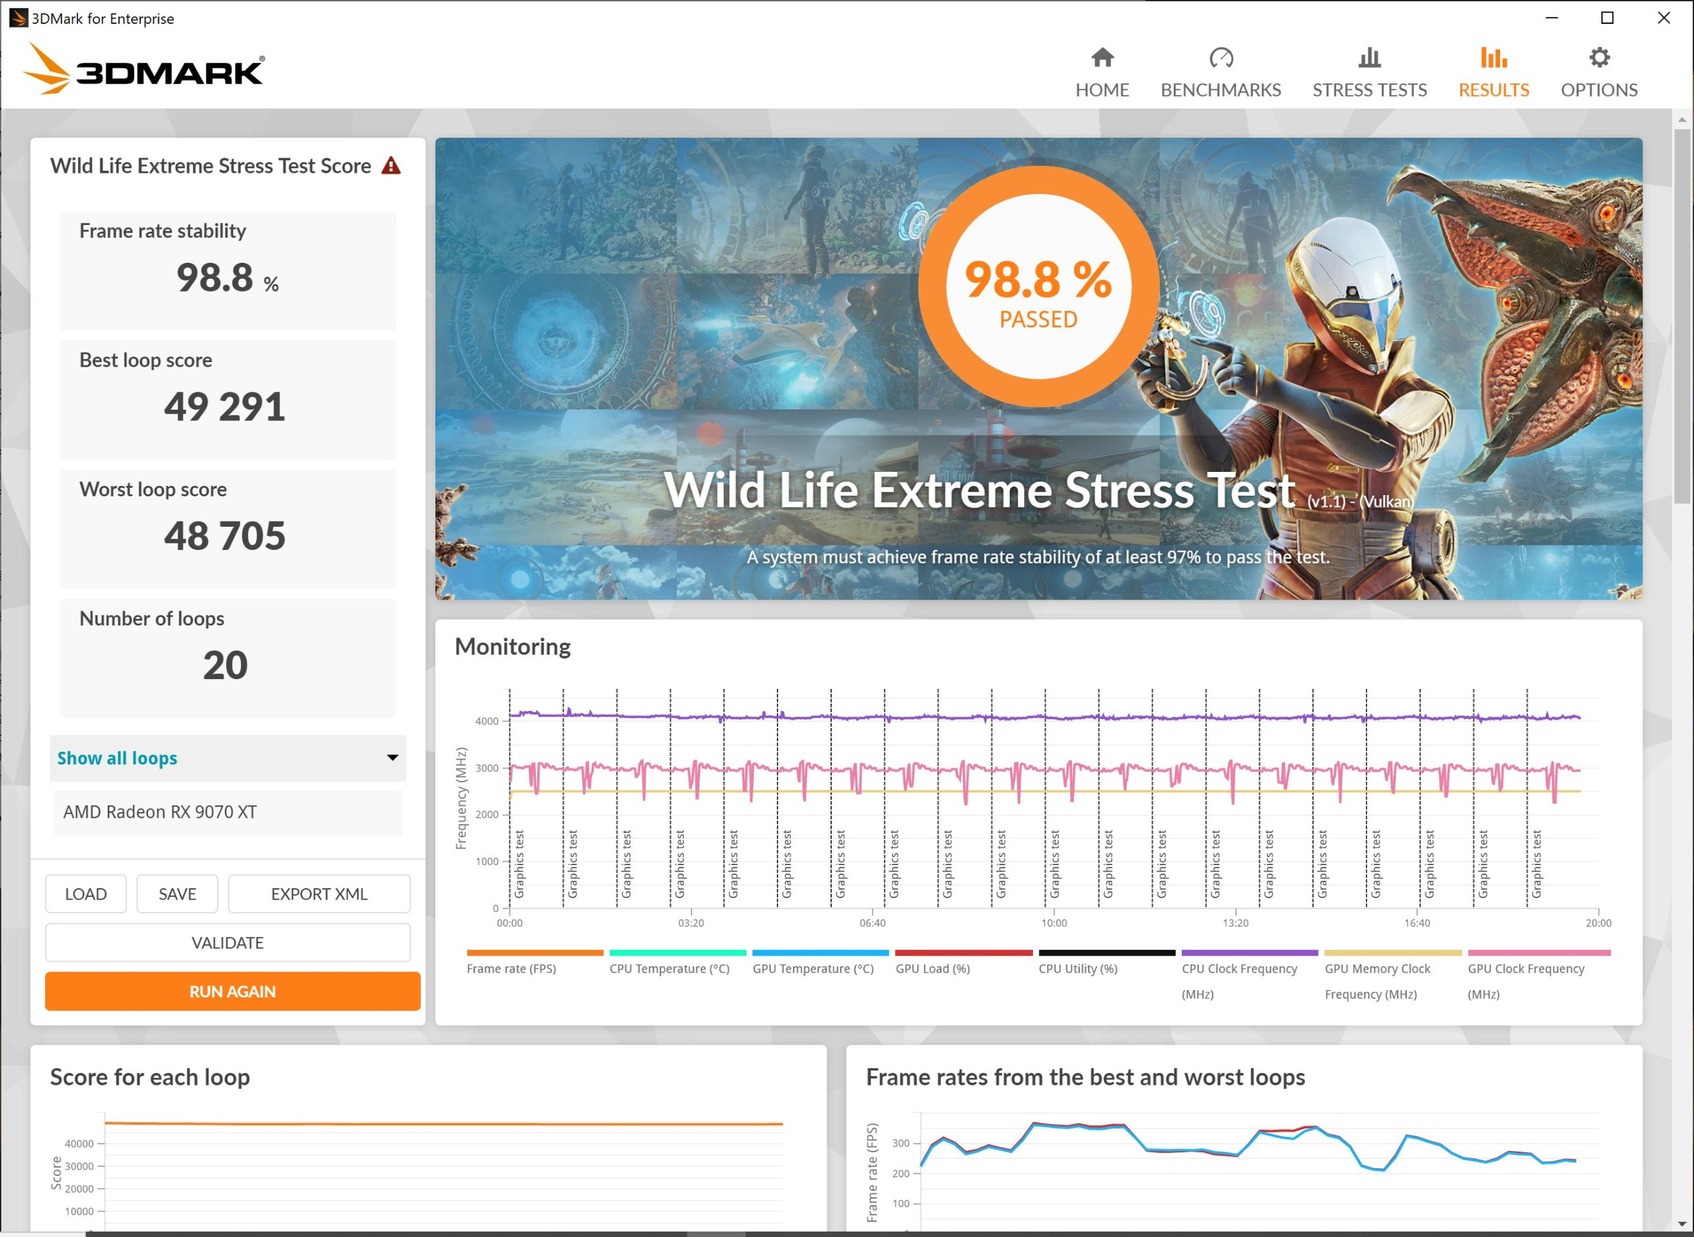Click the 98.8 % PASSED circle

pyautogui.click(x=1039, y=286)
